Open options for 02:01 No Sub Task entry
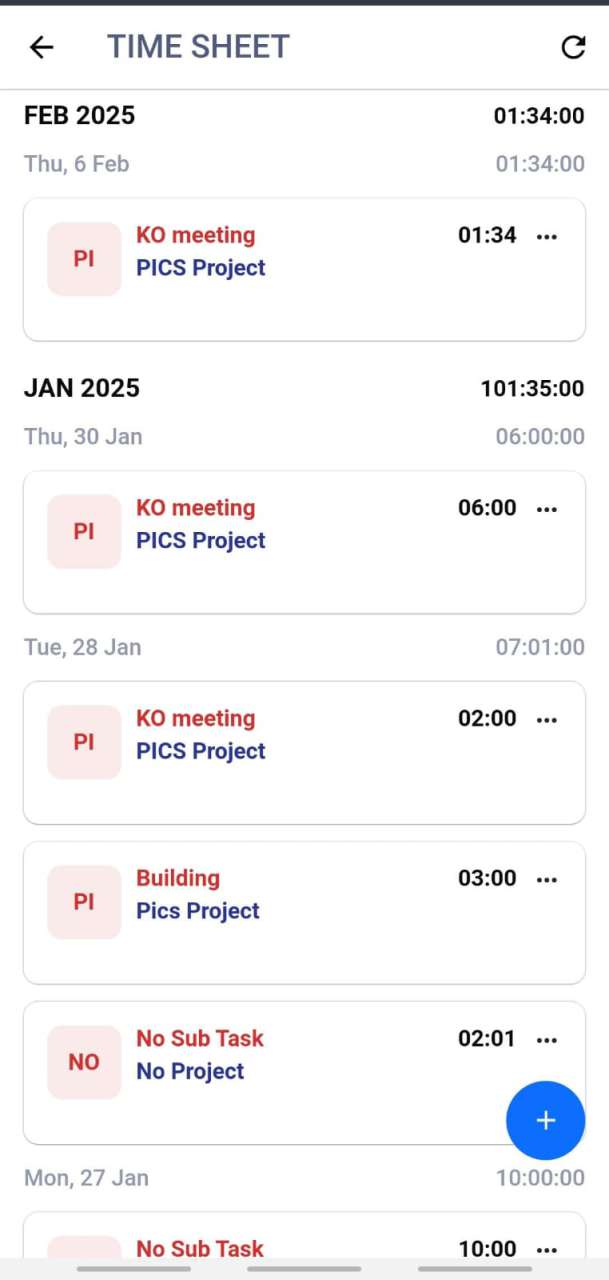The width and height of the screenshot is (609, 1280). click(547, 1039)
